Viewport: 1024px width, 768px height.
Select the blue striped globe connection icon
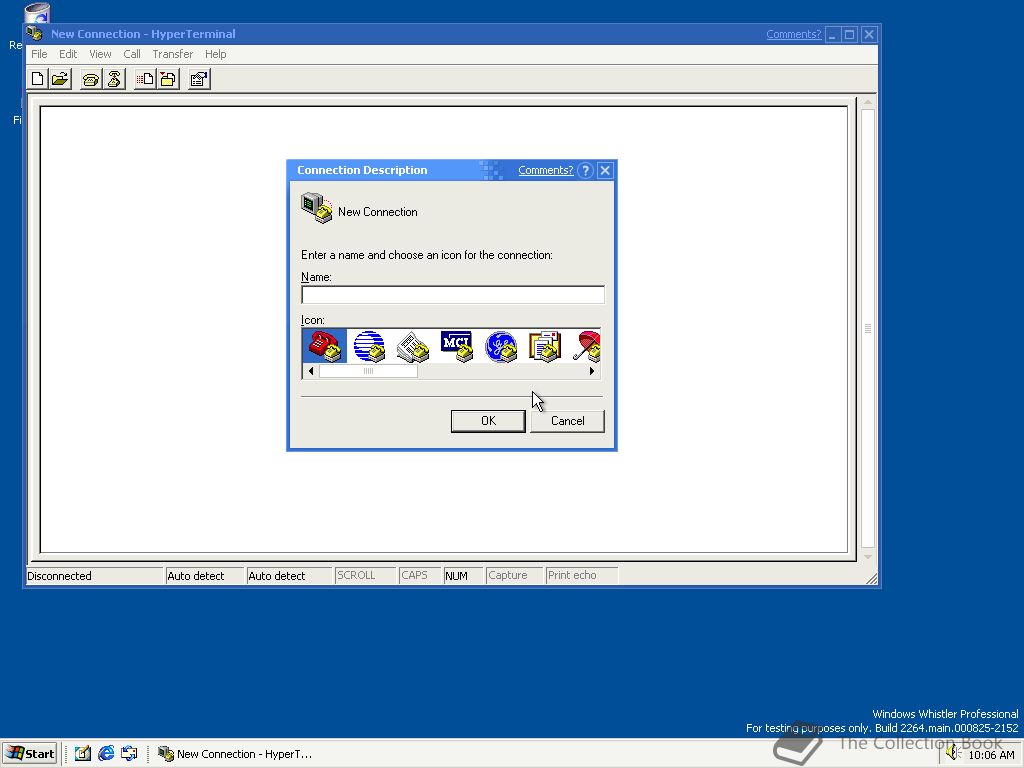[369, 345]
